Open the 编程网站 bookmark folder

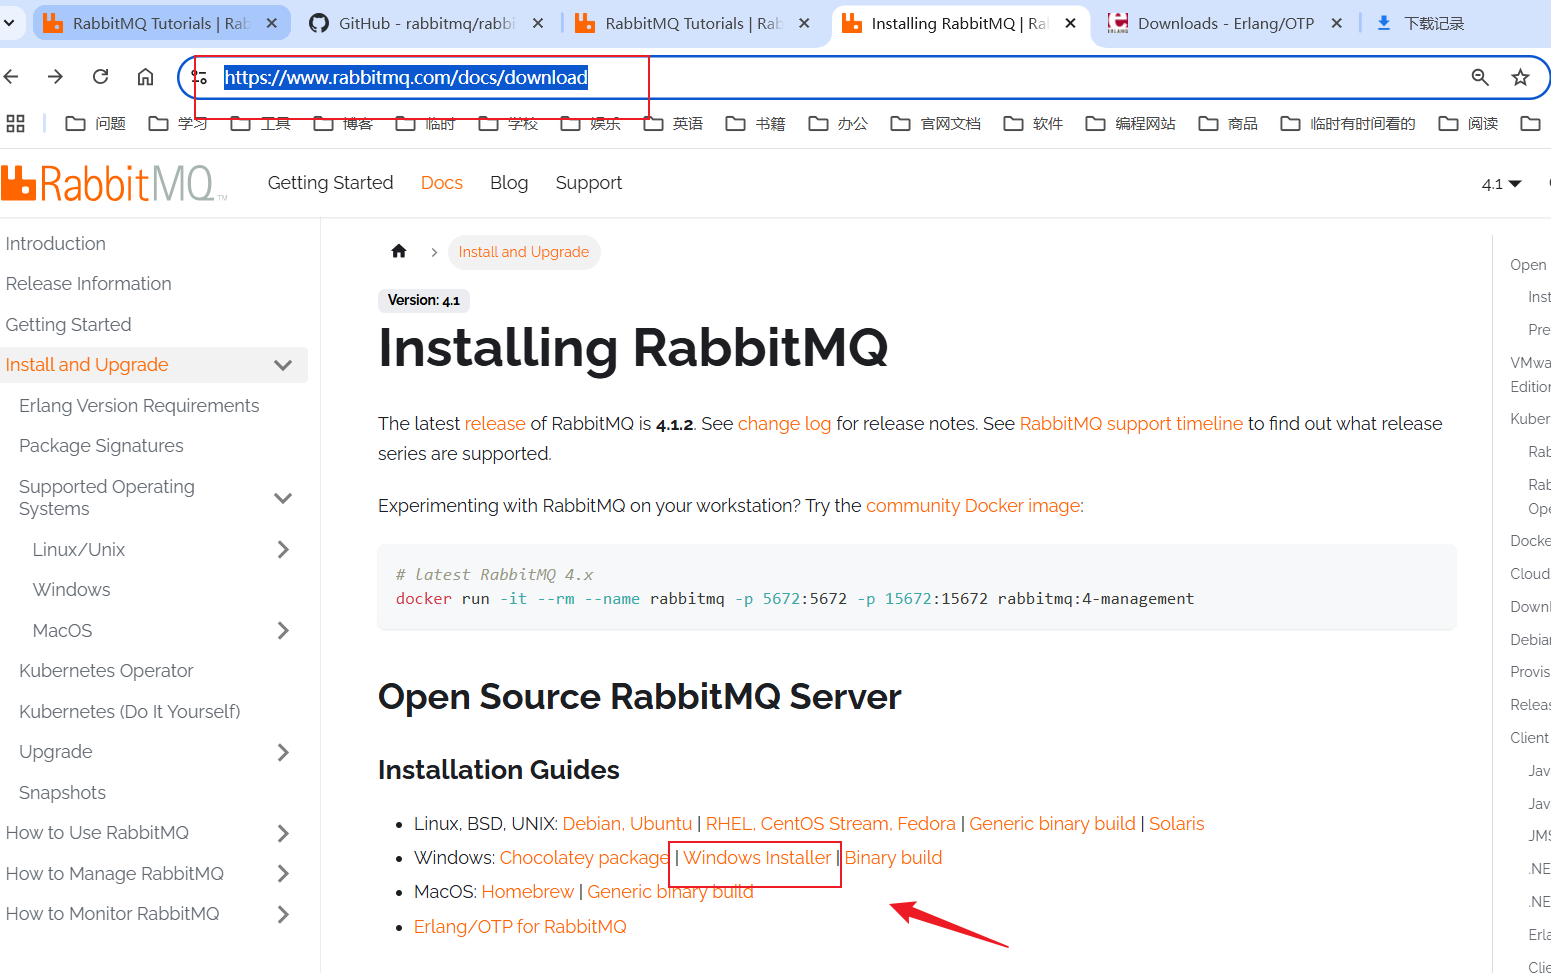(1132, 123)
